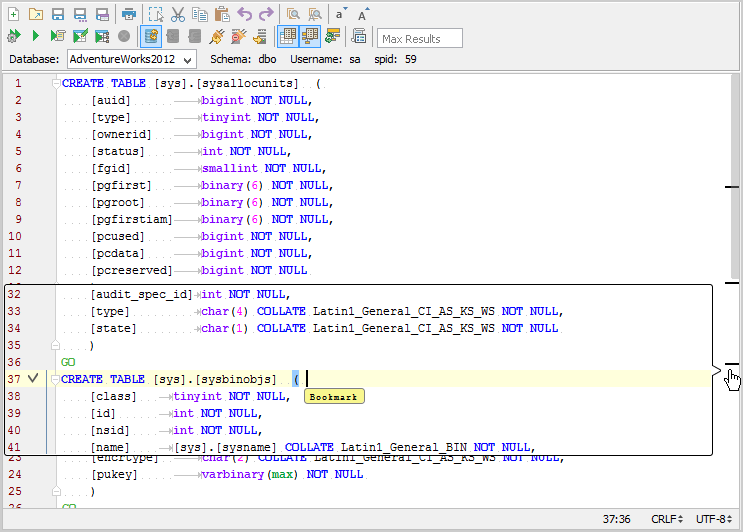Click the gear with double arrows icon
The width and height of the screenshot is (743, 532).
click(x=14, y=36)
